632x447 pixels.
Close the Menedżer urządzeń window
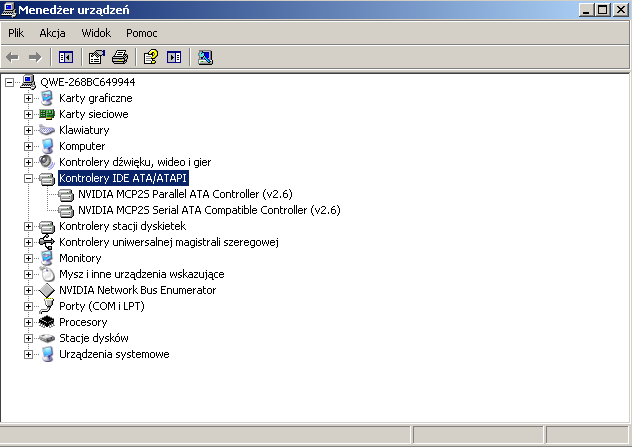[x=621, y=10]
